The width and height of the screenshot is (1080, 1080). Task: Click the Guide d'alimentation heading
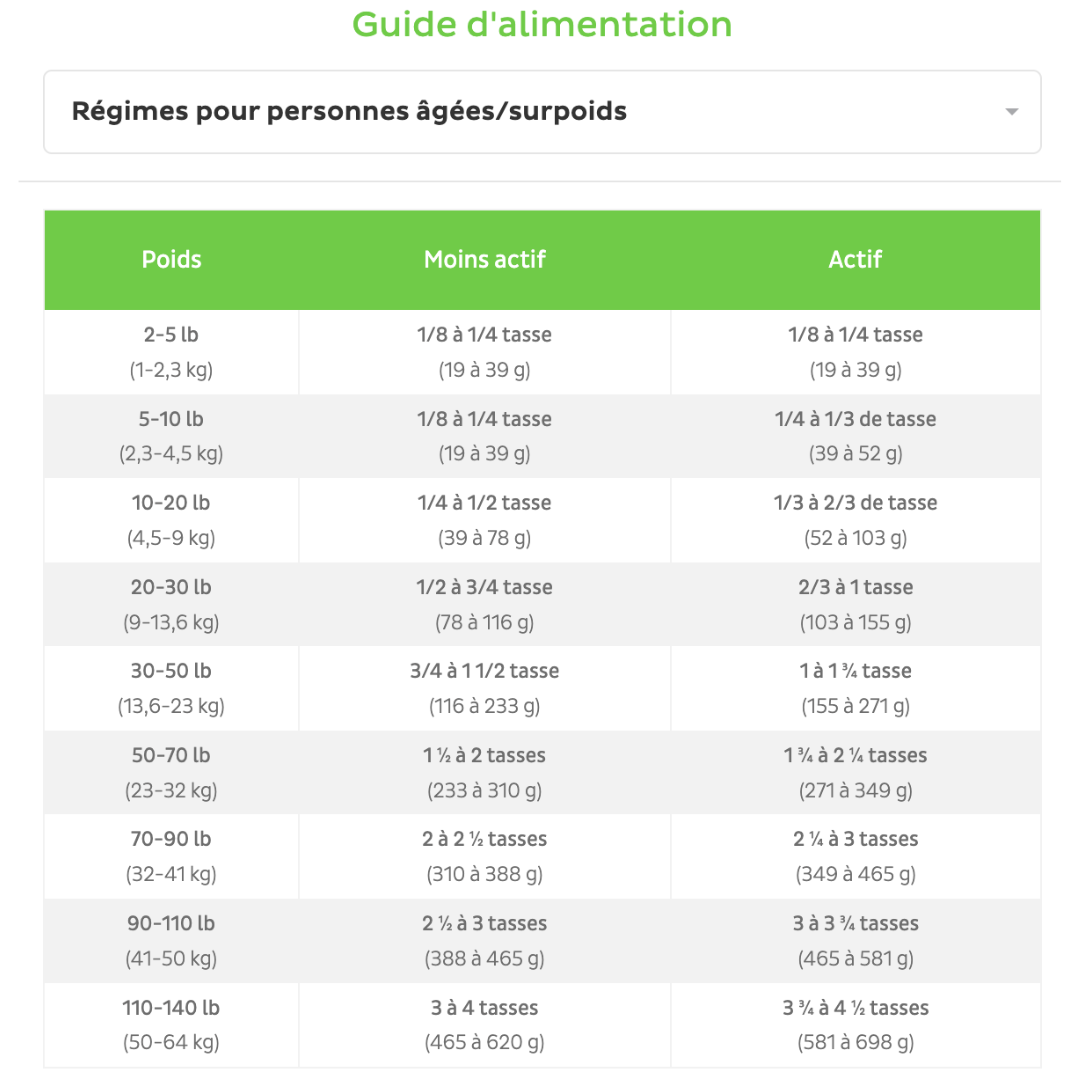point(542,24)
